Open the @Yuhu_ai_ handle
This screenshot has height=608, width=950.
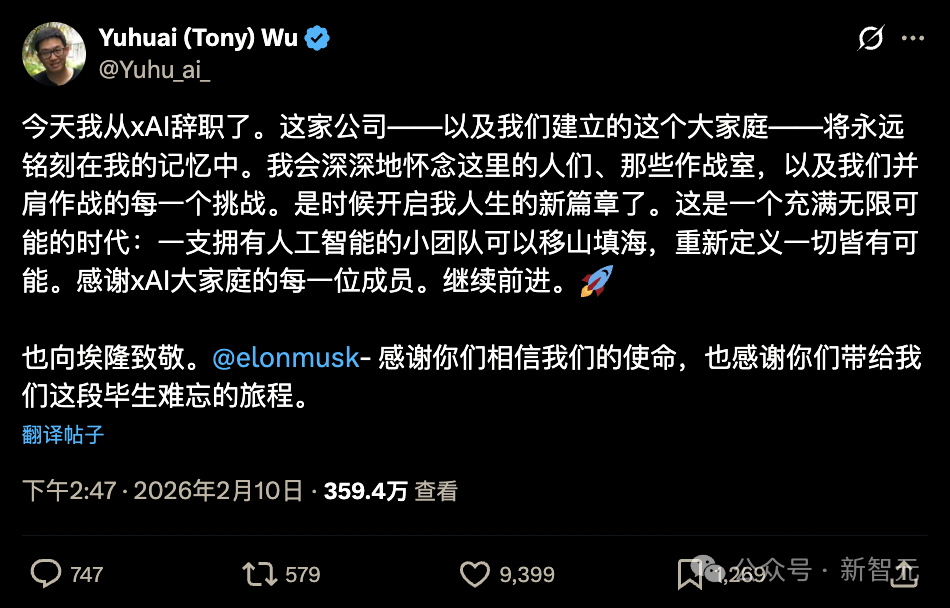point(154,70)
